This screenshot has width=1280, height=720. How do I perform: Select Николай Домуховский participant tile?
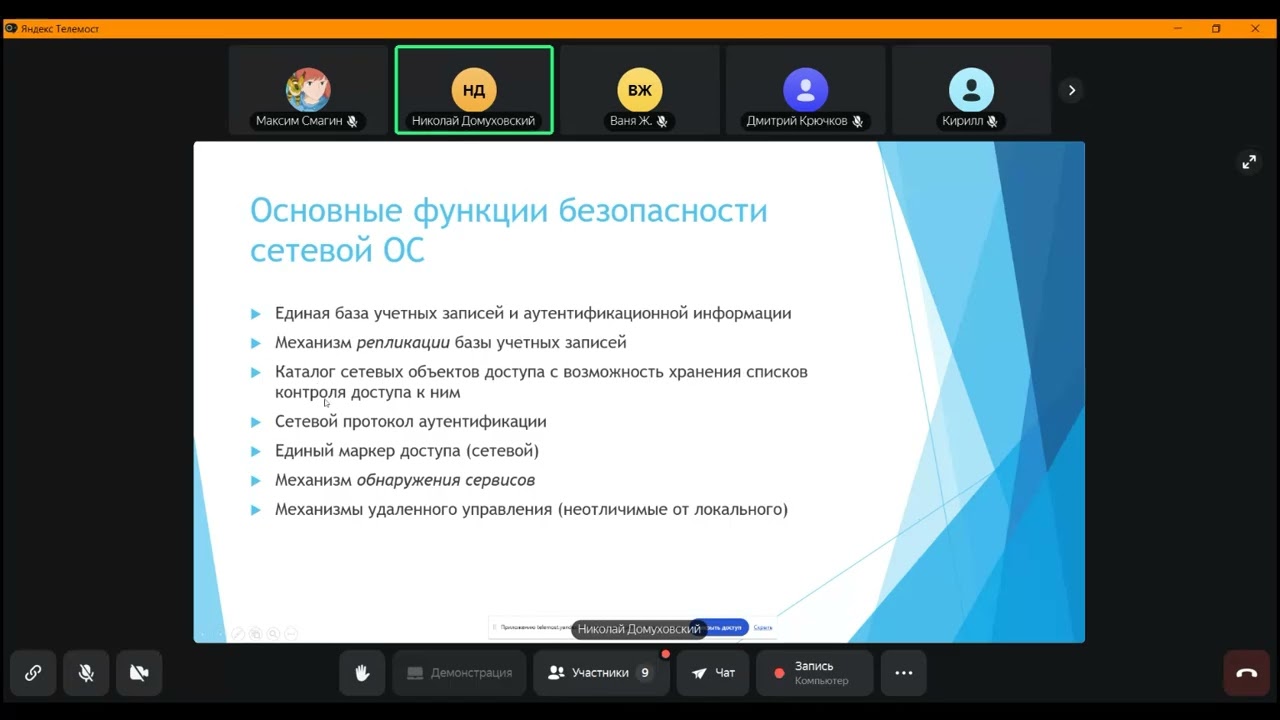click(474, 90)
